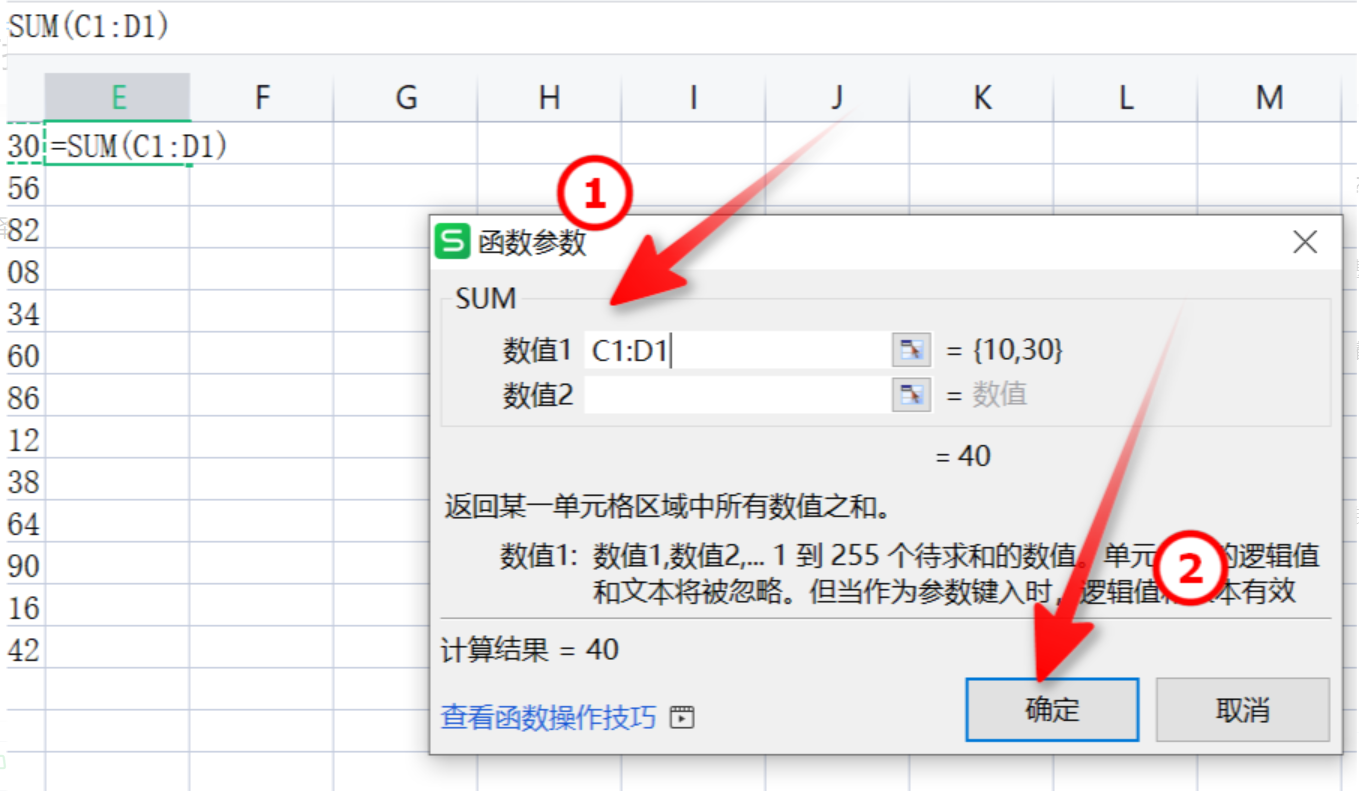Click the cell showing 60
1359x791 pixels.
coord(23,356)
